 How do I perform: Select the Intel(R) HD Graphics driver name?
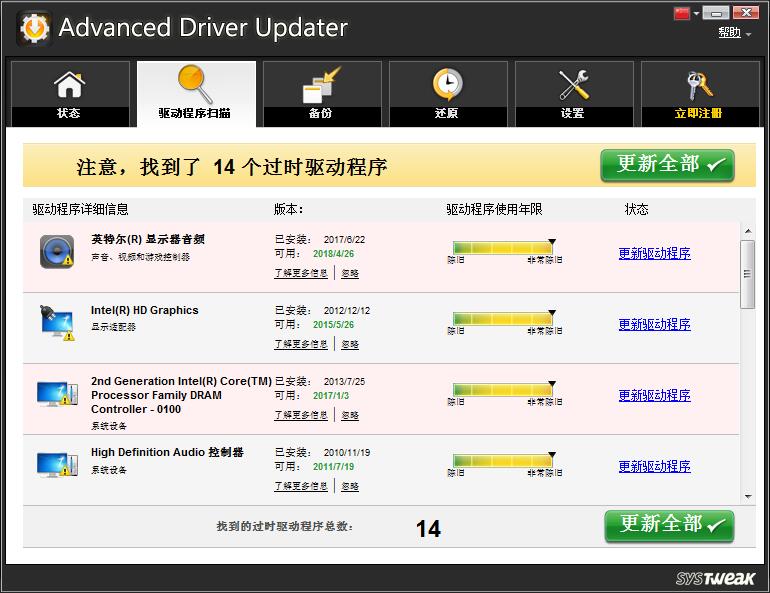point(144,310)
